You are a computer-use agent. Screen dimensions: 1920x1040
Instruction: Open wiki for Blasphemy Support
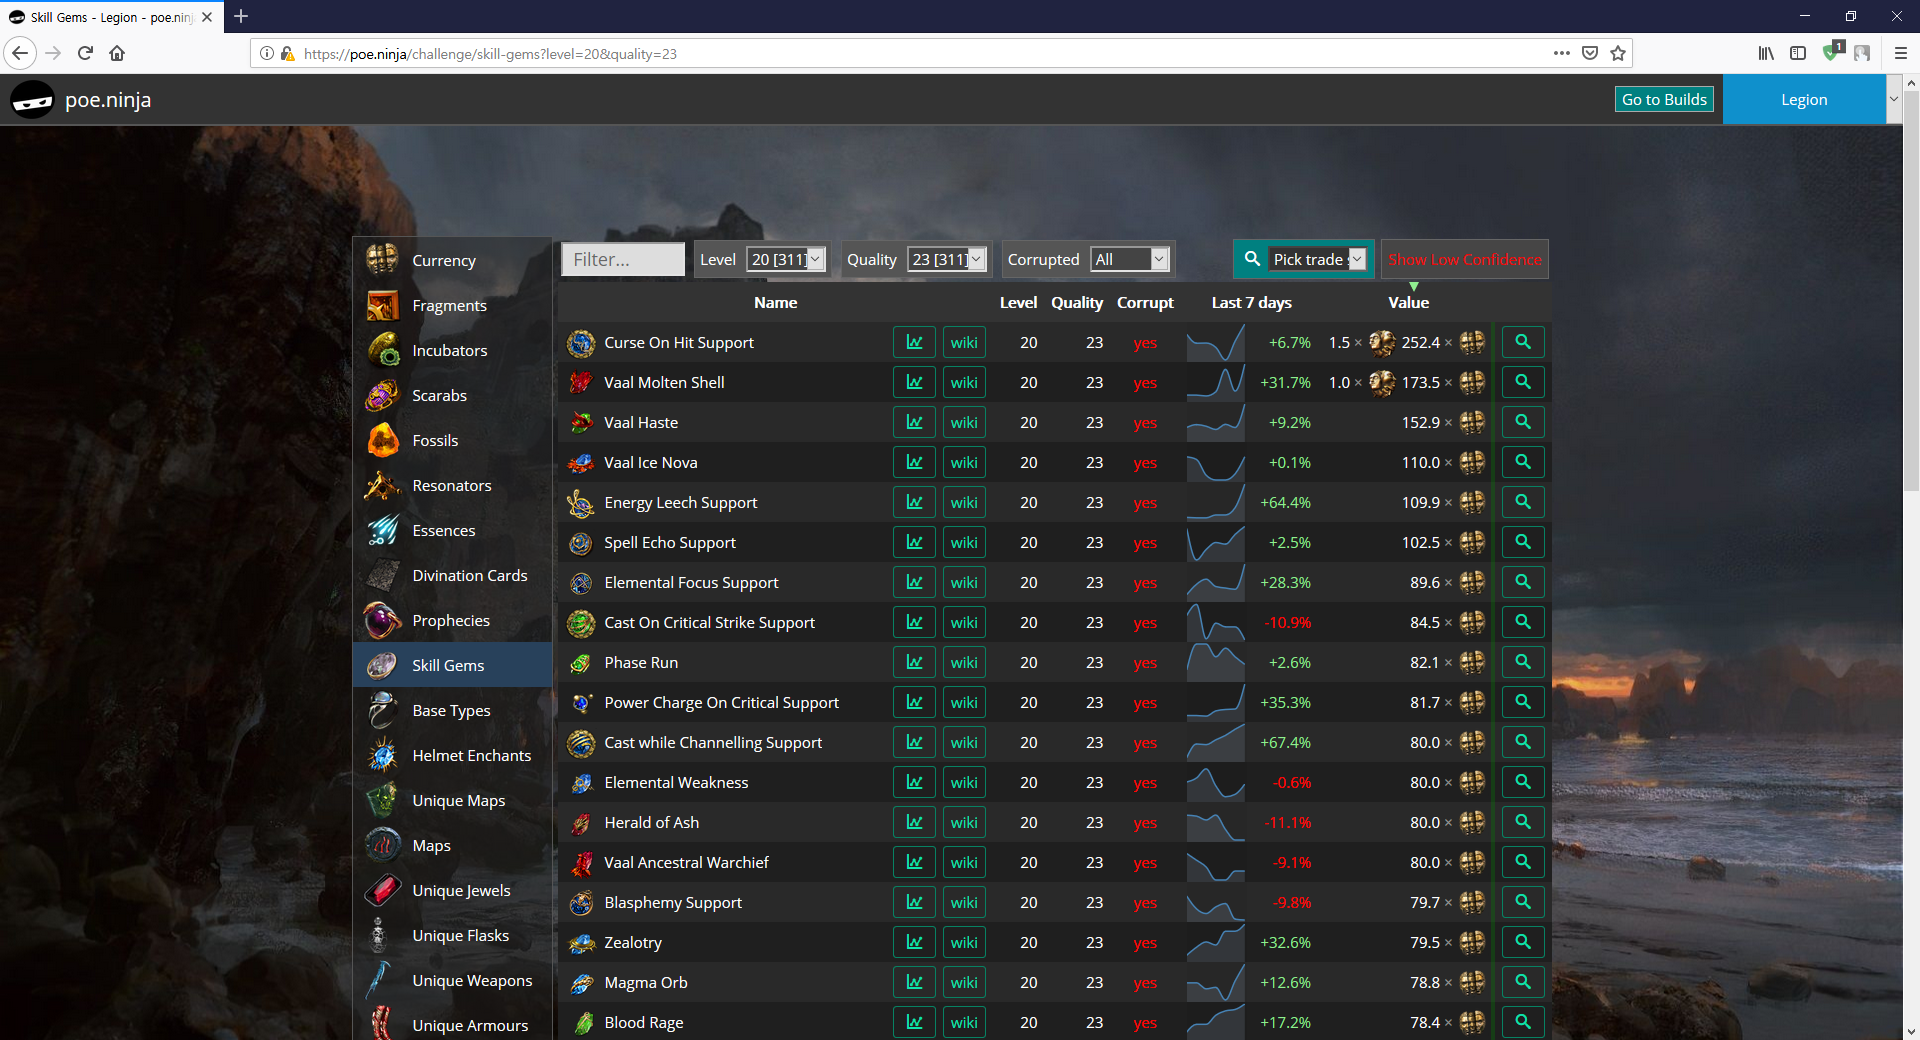(x=964, y=902)
